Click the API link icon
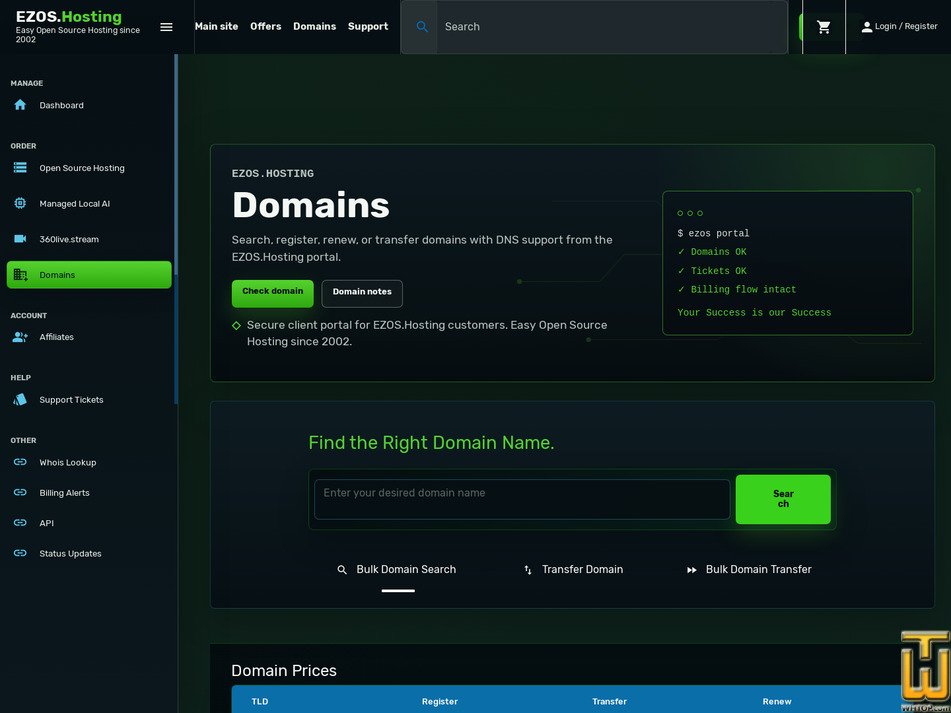951x713 pixels. [x=20, y=523]
